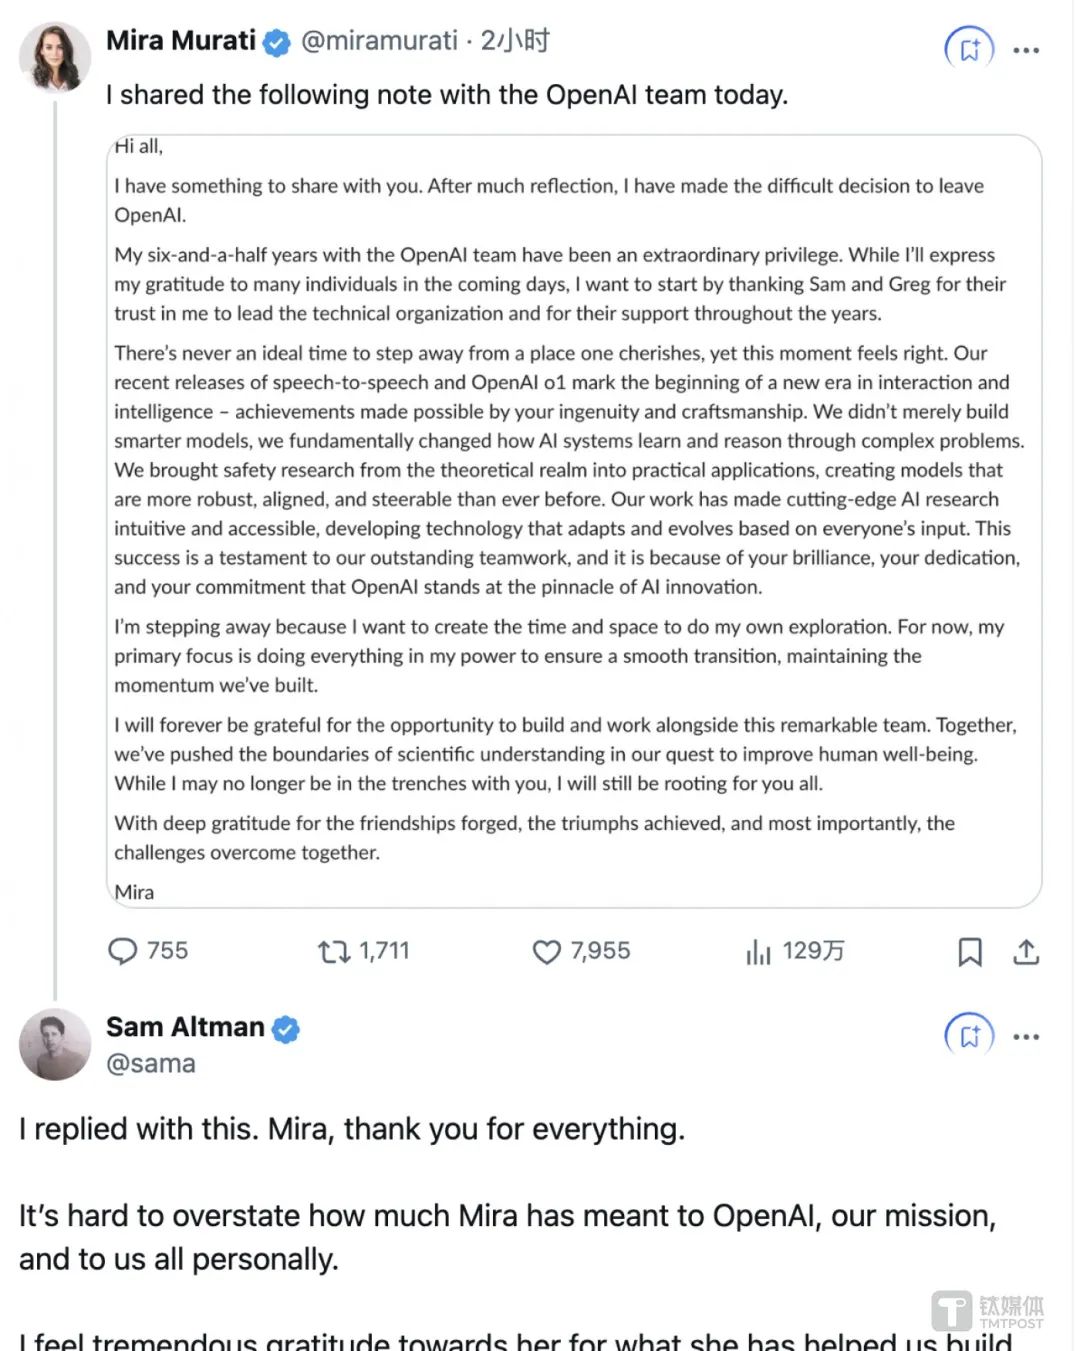Open more options menu on Sam Altman's tweet
Image resolution: width=1080 pixels, height=1351 pixels.
1026,1036
